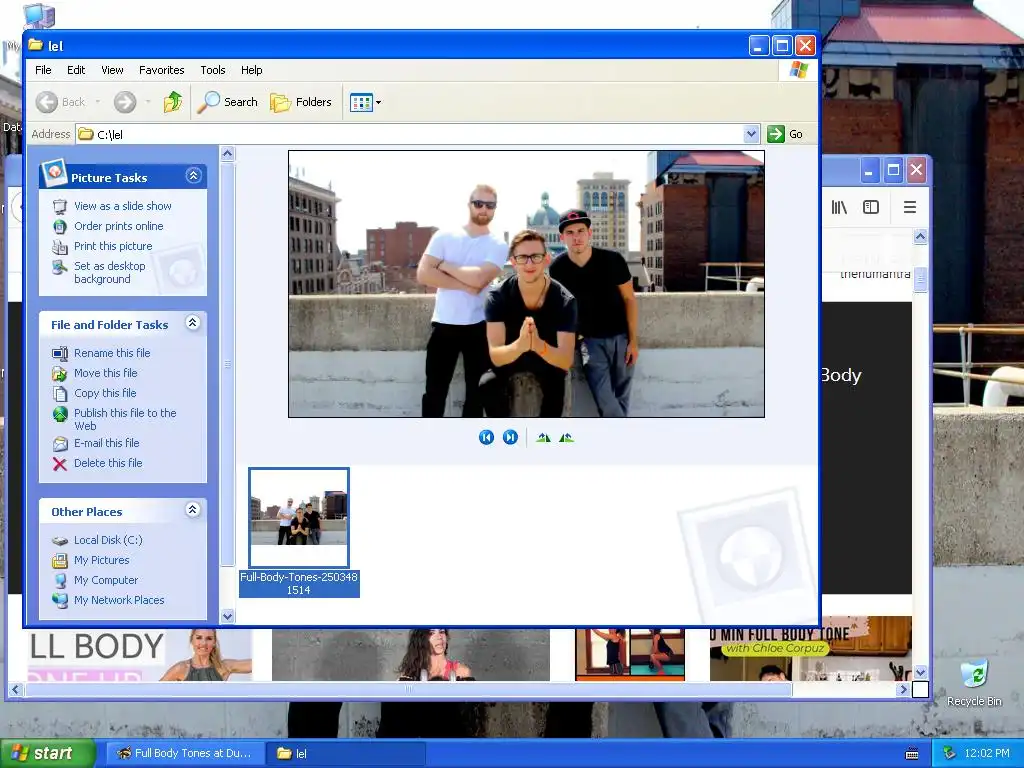Click browser window scroll up arrow
Viewport: 1024px width, 768px height.
[920, 236]
